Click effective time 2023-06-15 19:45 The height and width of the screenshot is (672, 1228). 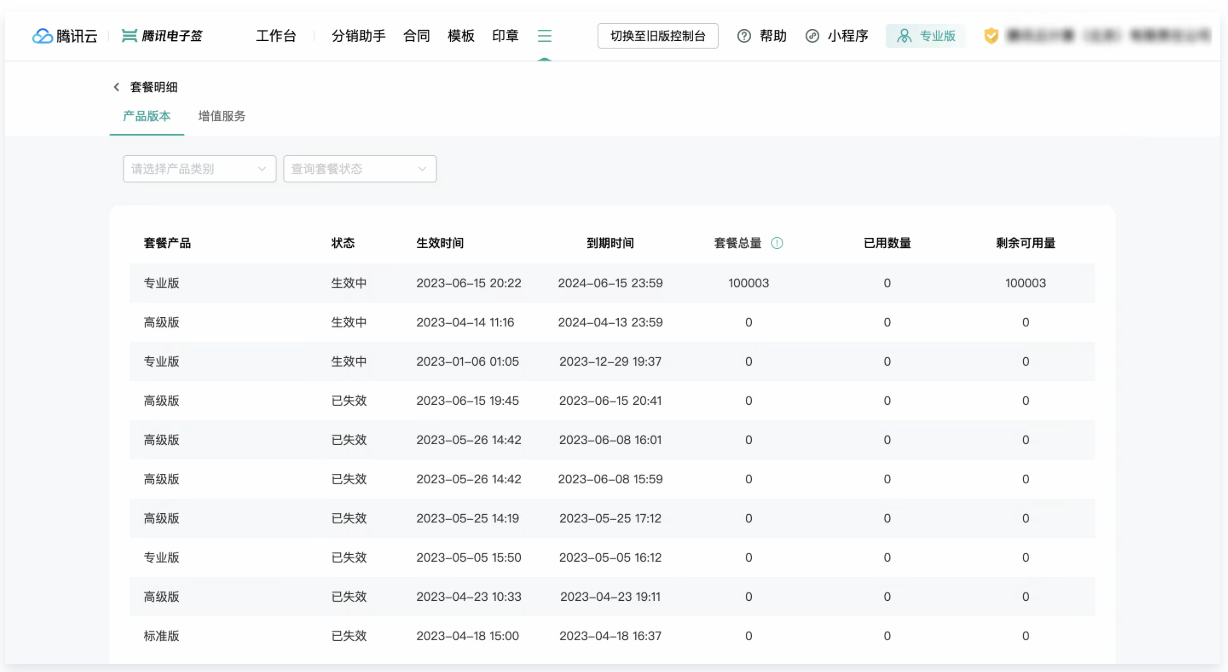tap(468, 400)
